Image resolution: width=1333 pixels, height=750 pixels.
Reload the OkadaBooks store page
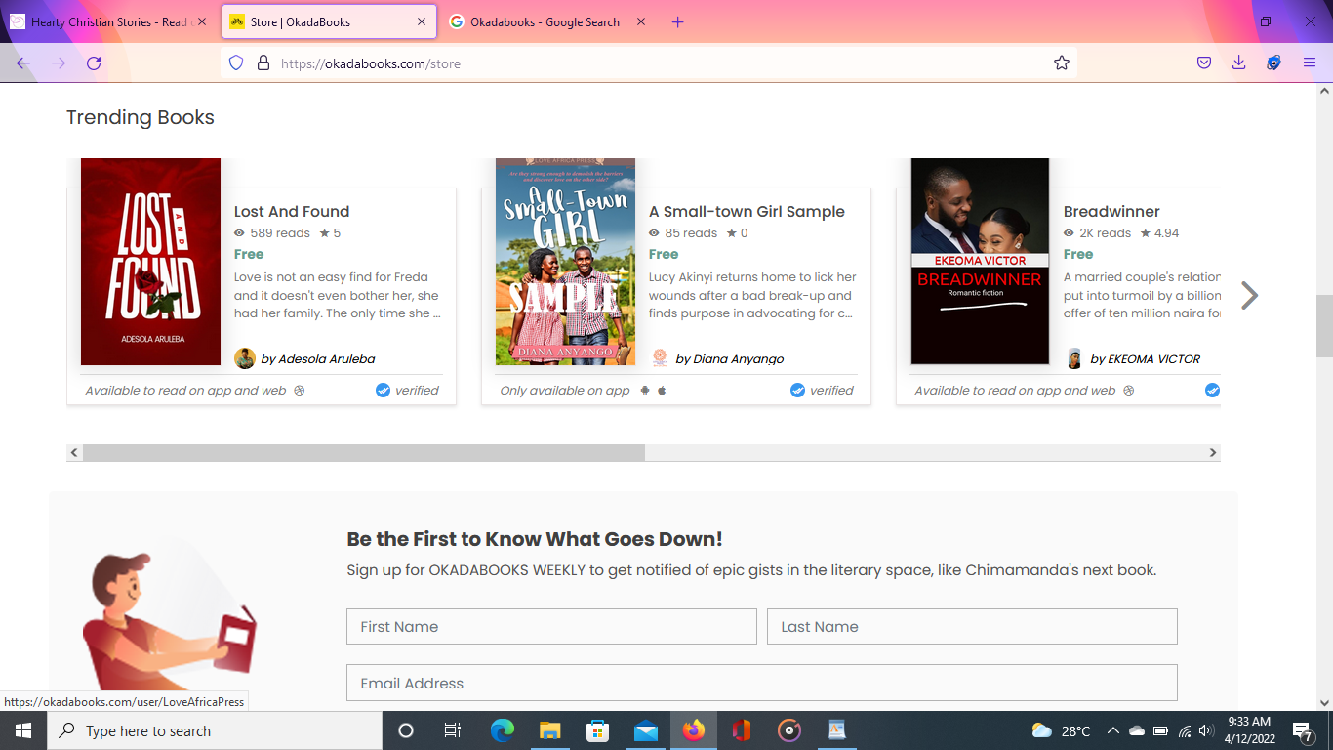(x=94, y=63)
